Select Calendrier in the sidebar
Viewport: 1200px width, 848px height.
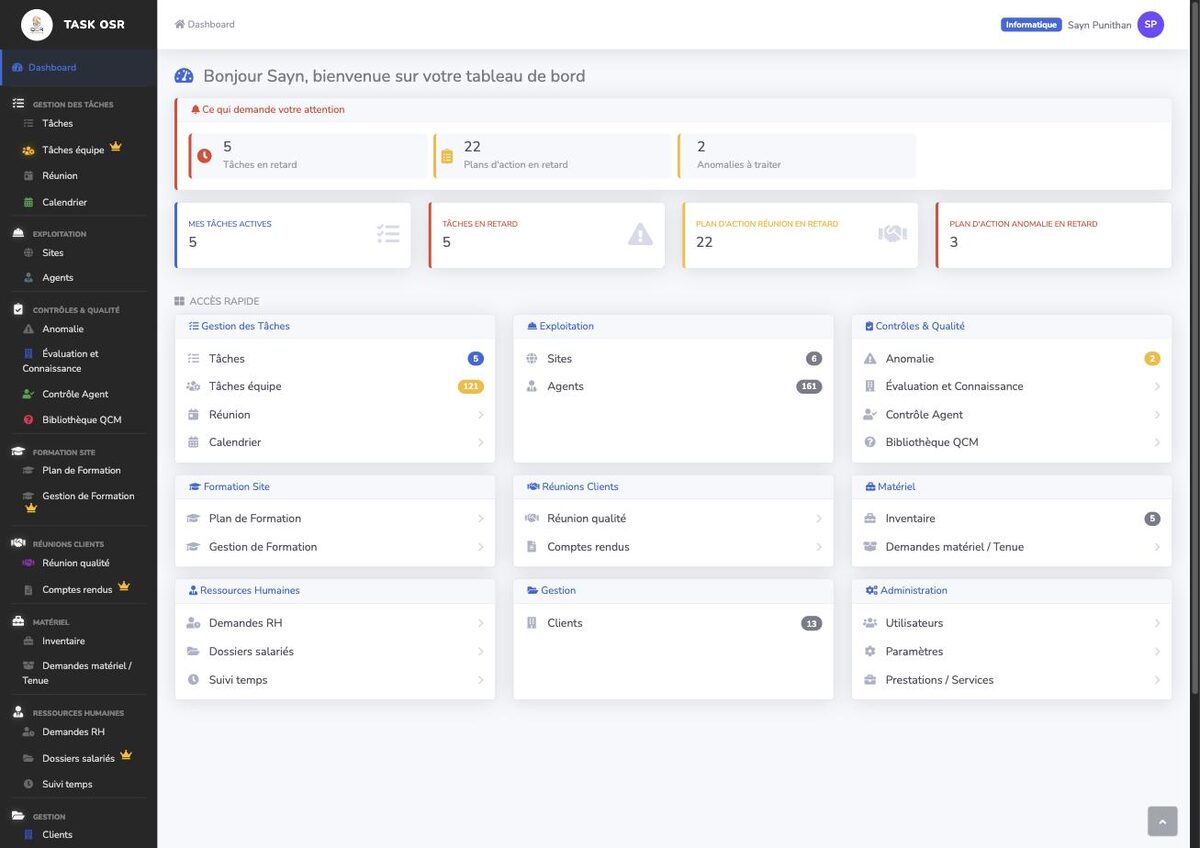tap(64, 202)
